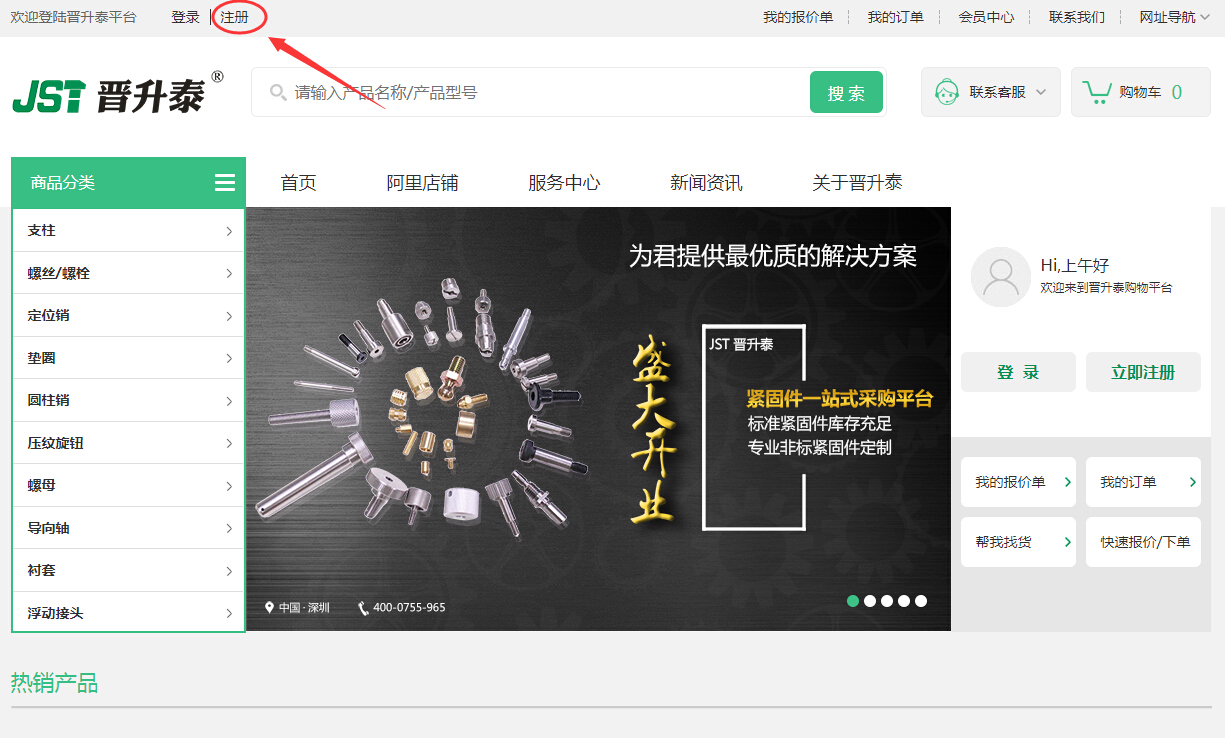Select the last banner carousel dot

pos(921,601)
